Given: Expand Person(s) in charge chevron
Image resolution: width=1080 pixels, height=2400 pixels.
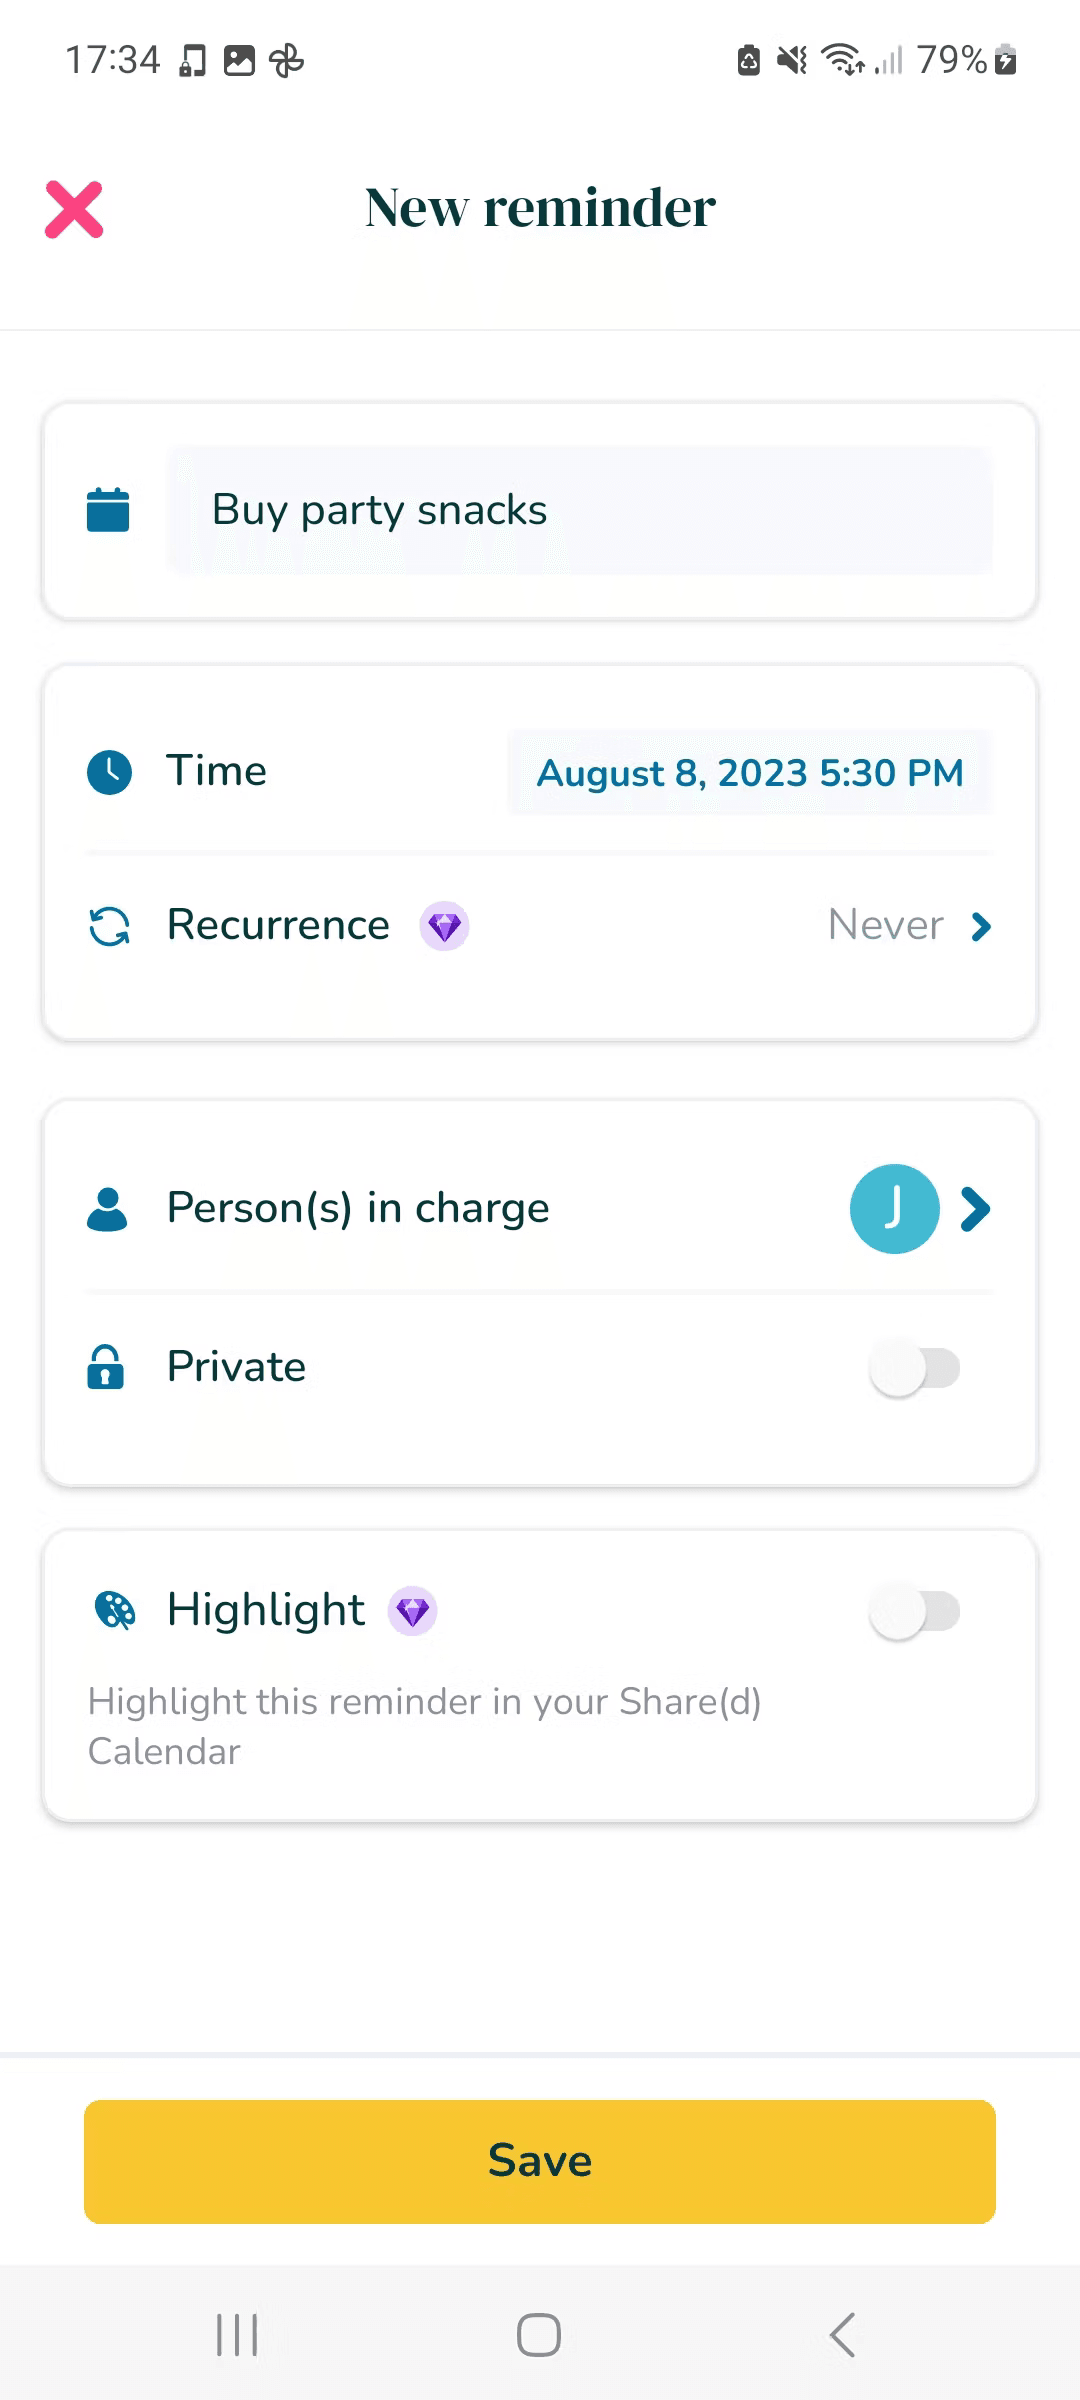Looking at the screenshot, I should 975,1209.
